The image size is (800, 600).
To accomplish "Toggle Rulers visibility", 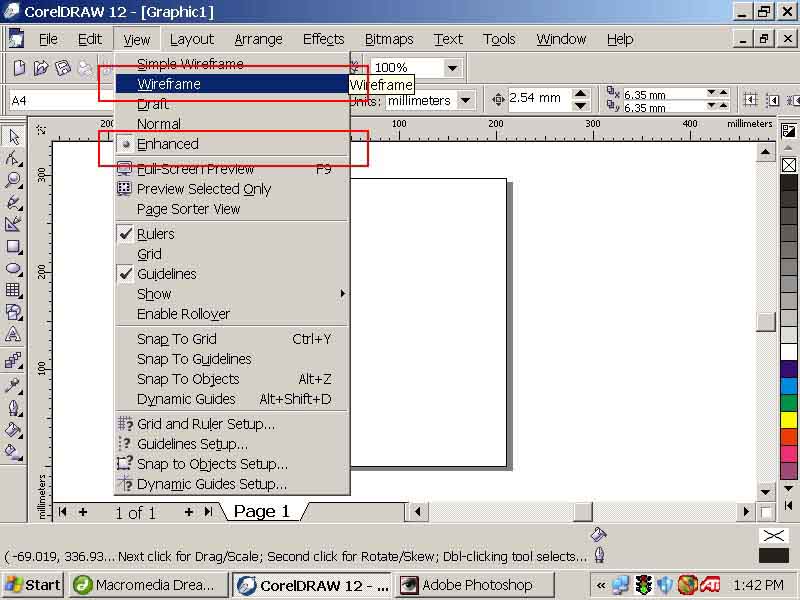I will 233,234.
